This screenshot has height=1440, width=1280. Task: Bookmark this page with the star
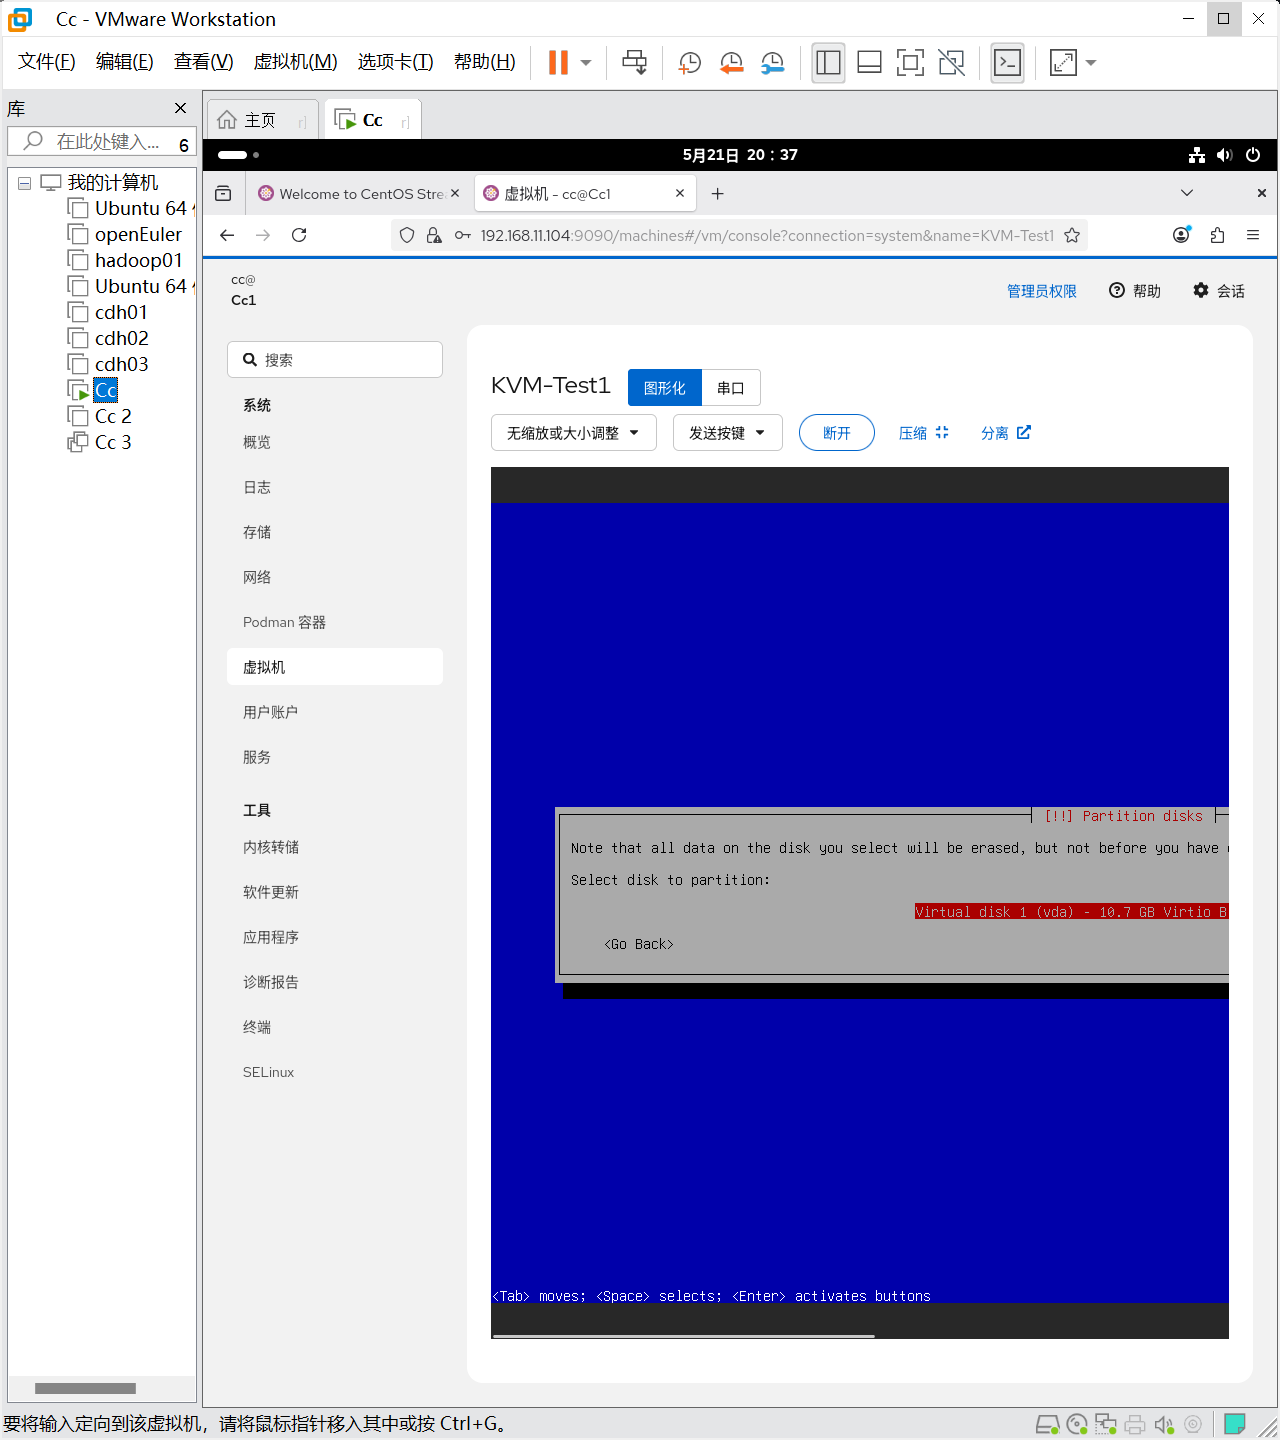(1072, 235)
